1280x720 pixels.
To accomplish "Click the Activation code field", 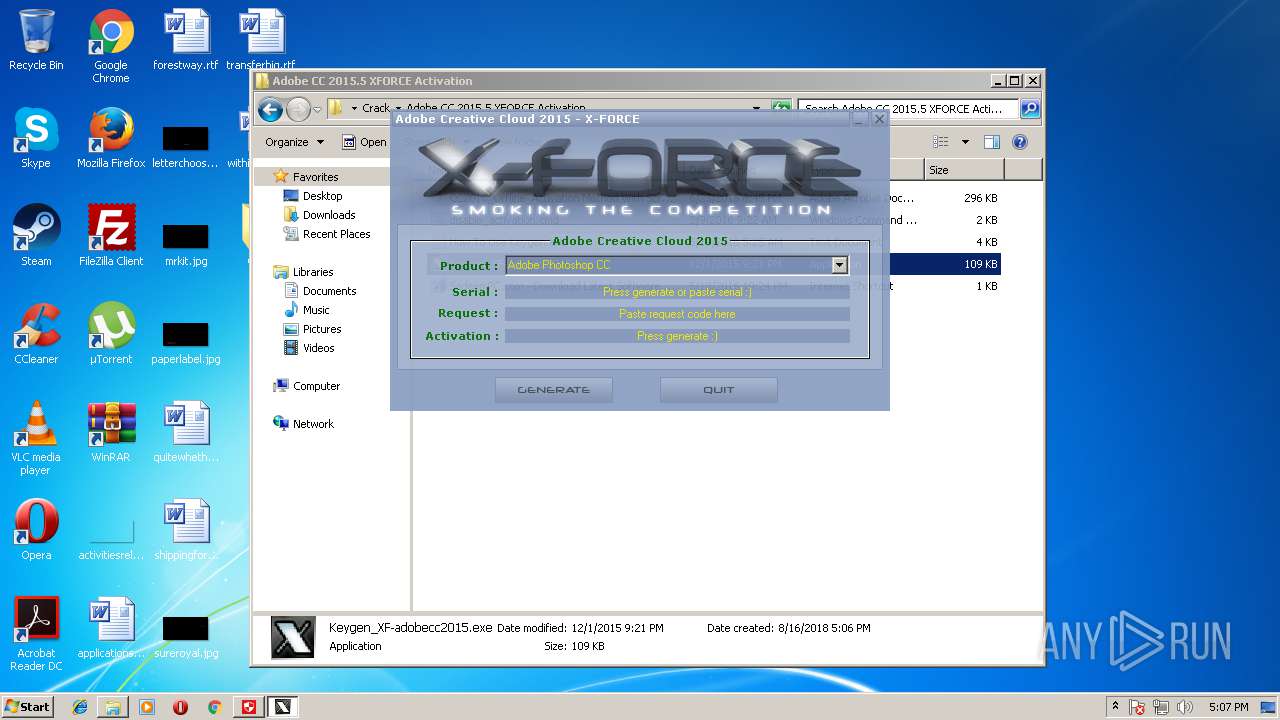I will (x=677, y=336).
